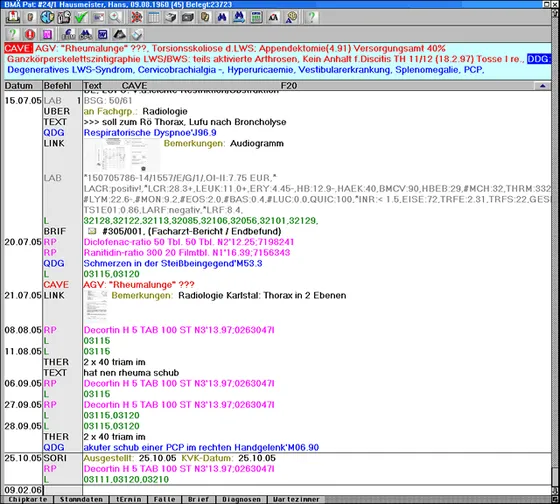Click the black ultrasound fan icon
Screen dimensions: 560x504
pos(120,34)
